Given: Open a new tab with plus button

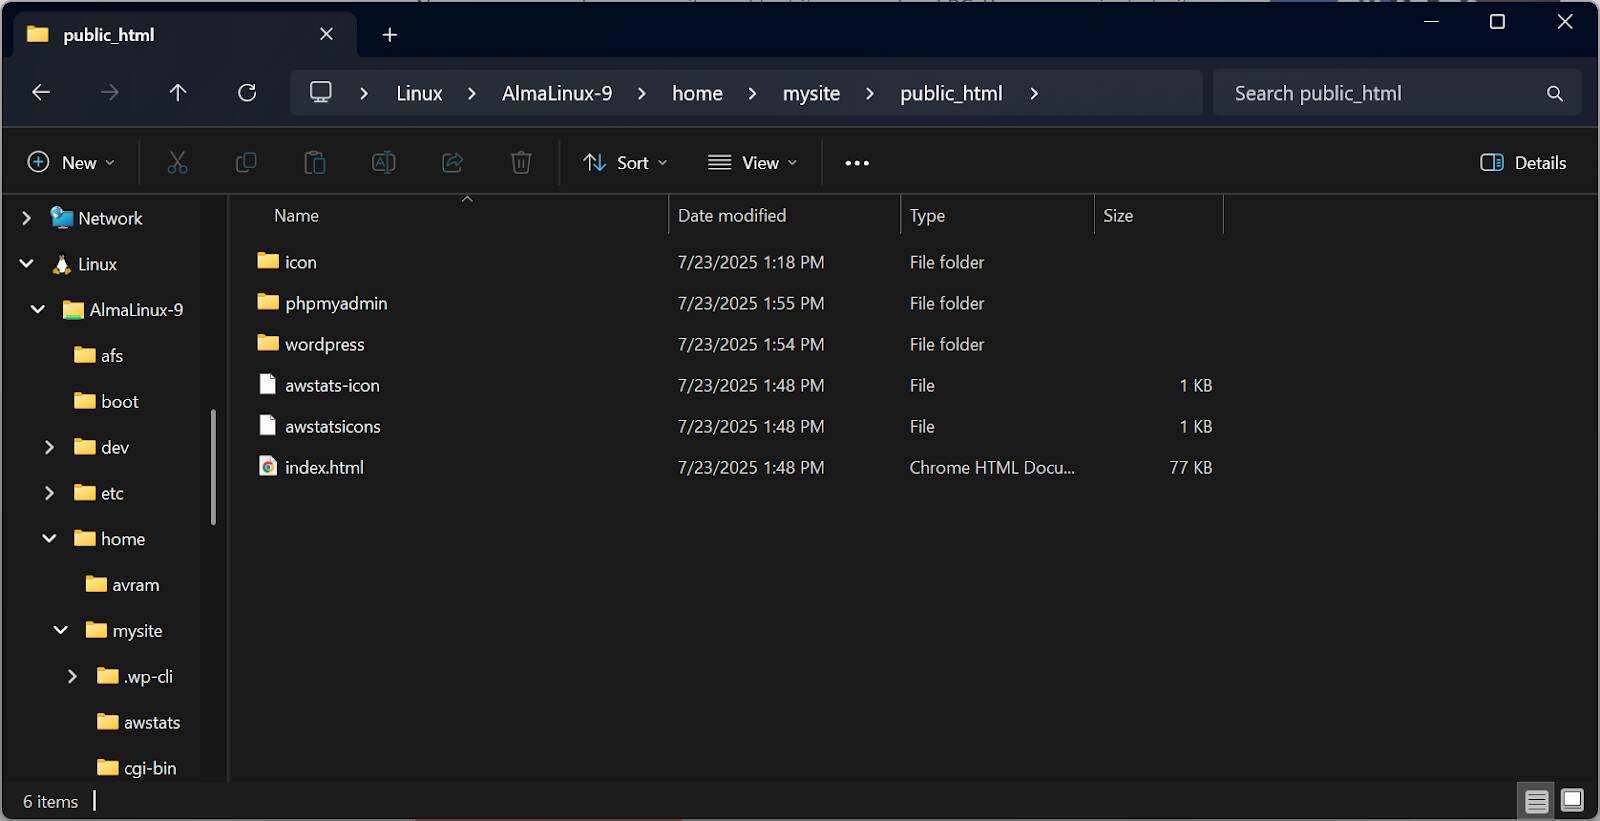Looking at the screenshot, I should pos(390,35).
